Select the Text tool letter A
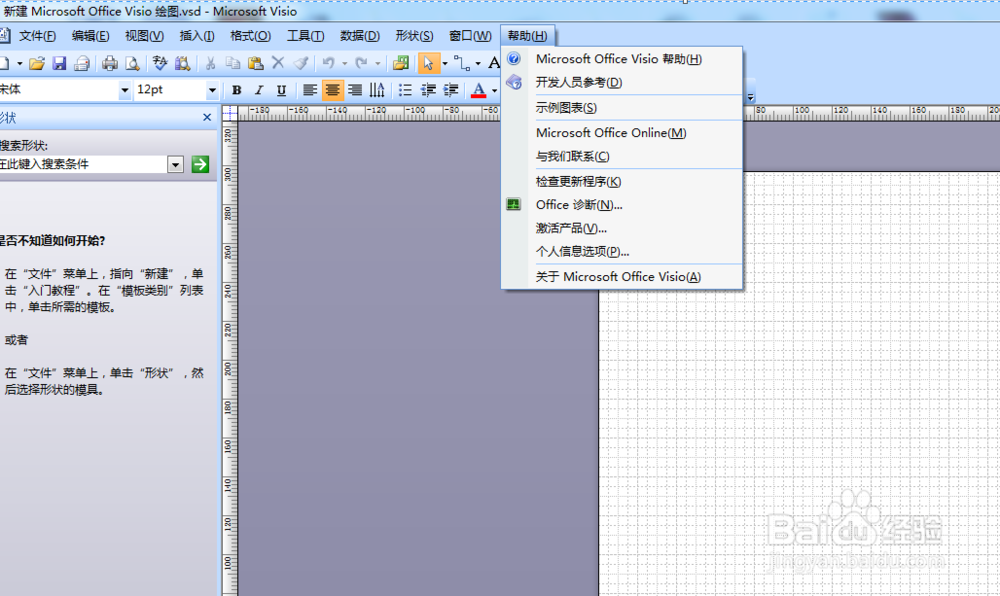 (494, 63)
